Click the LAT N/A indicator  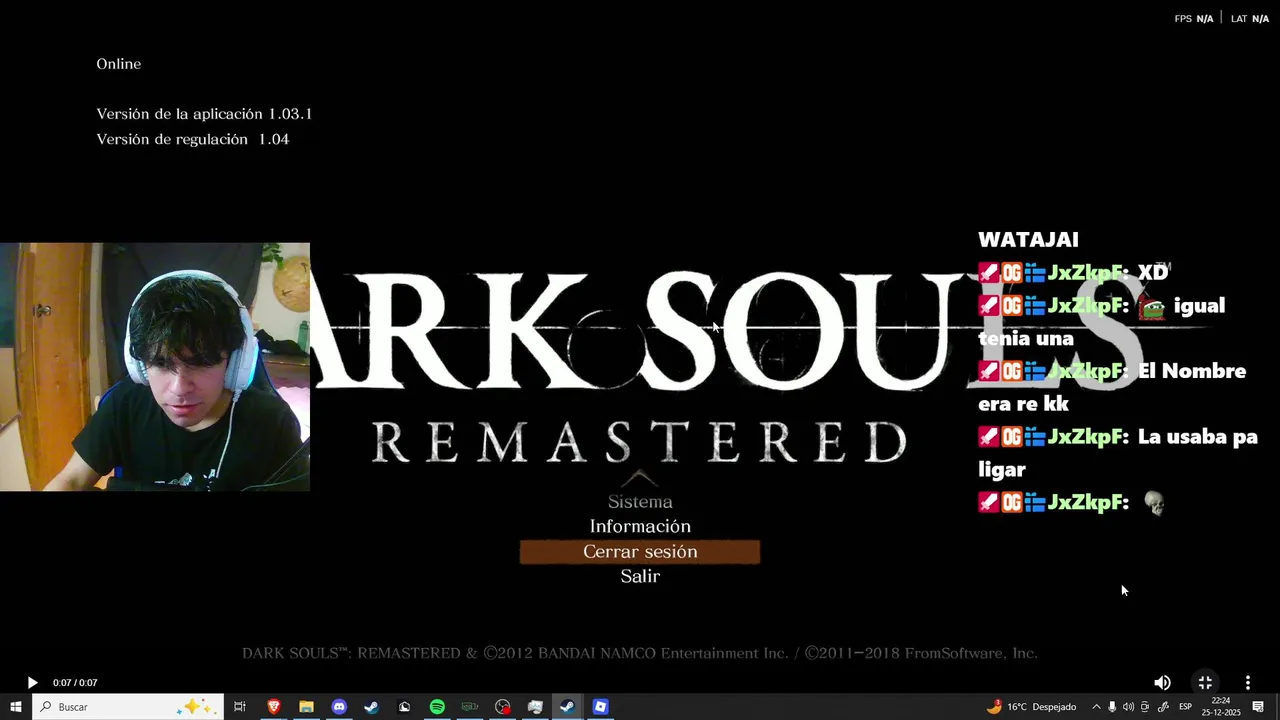[1250, 19]
